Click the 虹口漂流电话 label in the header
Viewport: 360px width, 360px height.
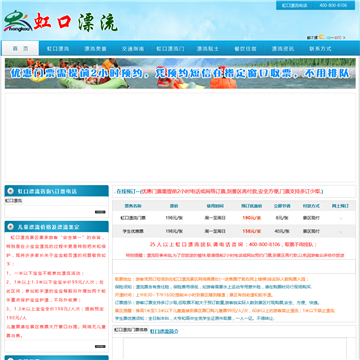pyautogui.click(x=294, y=5)
